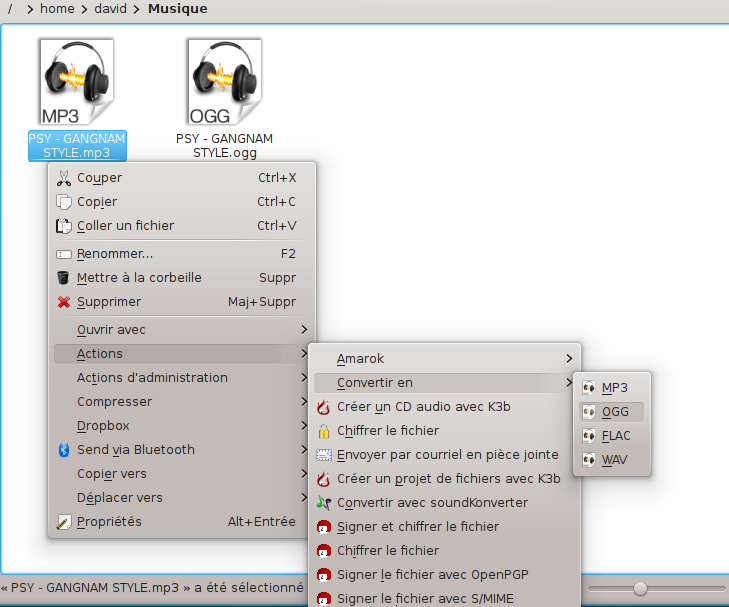Screen dimensions: 729x607
Task: Click the K3b flame icon beside Créer un CD audio
Action: 324,407
